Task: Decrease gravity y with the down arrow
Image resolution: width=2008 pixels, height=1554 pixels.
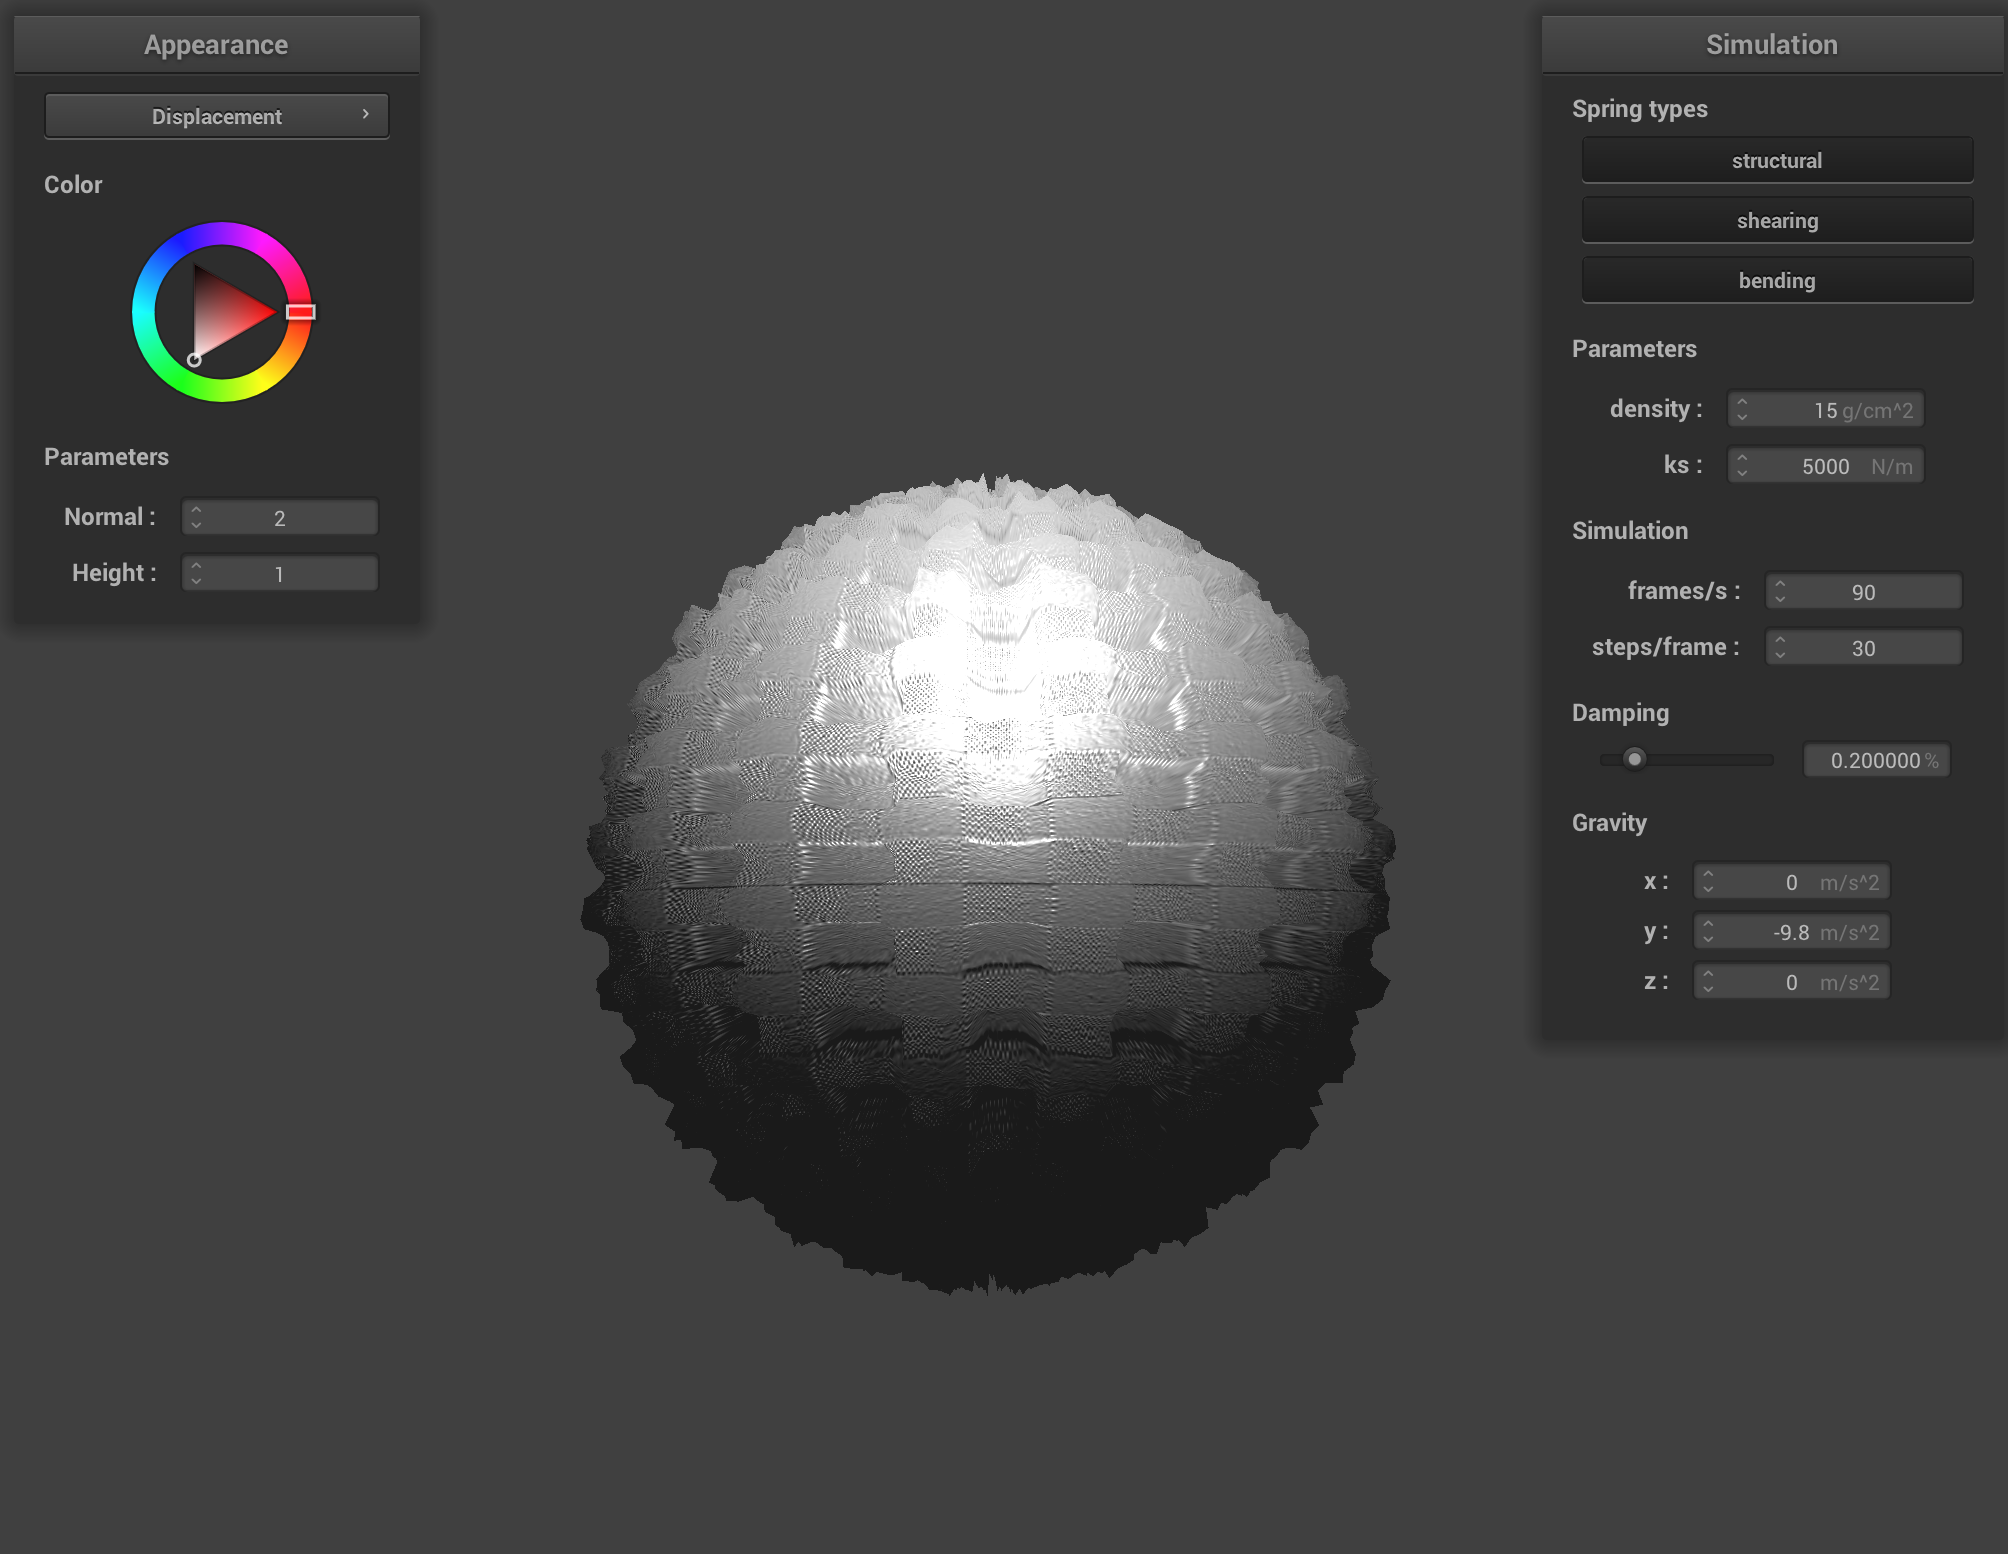Action: click(1708, 940)
